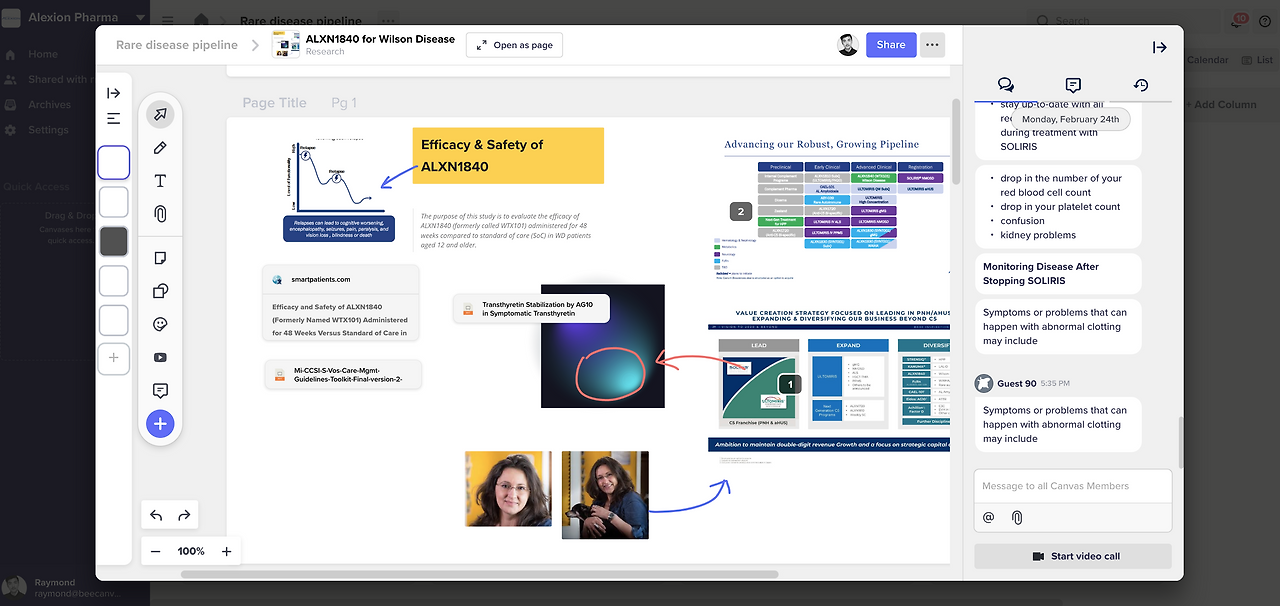The image size is (1280, 606).
Task: Start video call
Action: point(1073,556)
